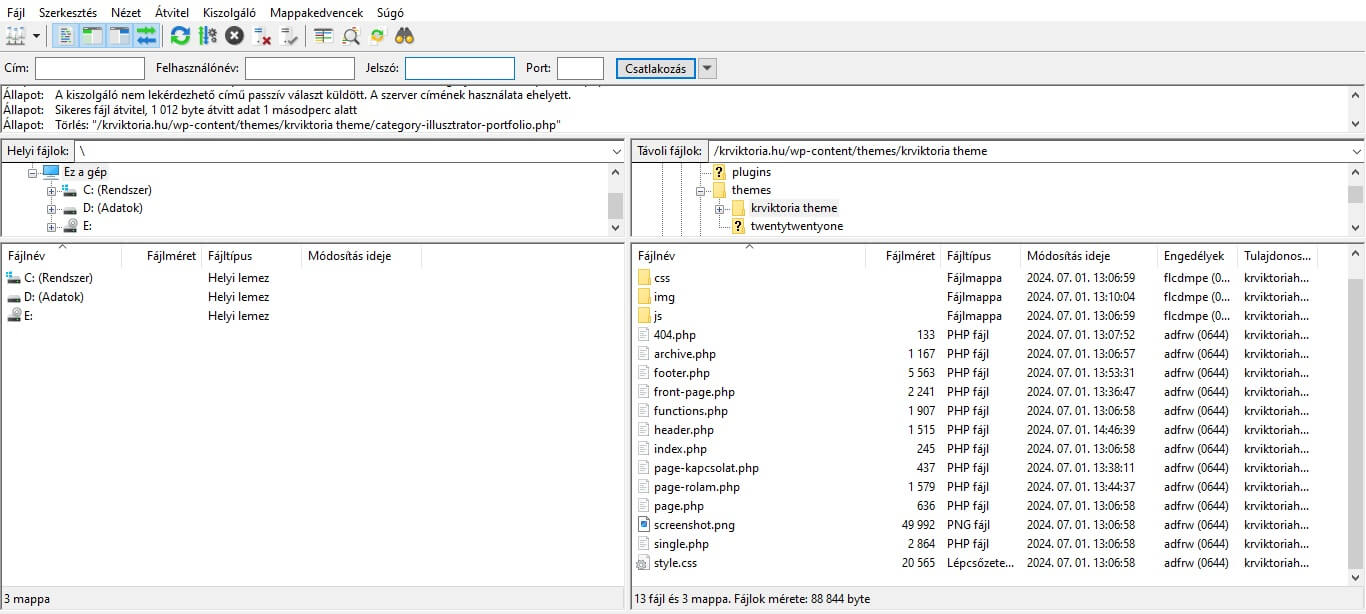Toggle directory comparison
The width and height of the screenshot is (1366, 614).
click(351, 36)
